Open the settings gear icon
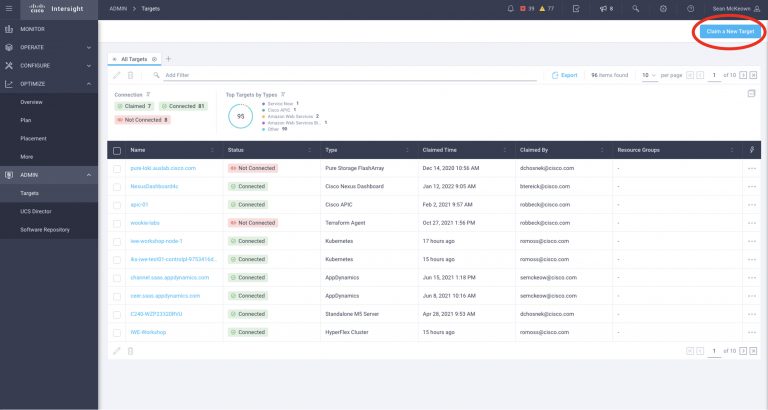Viewport: 768px width, 410px height. [664, 8]
